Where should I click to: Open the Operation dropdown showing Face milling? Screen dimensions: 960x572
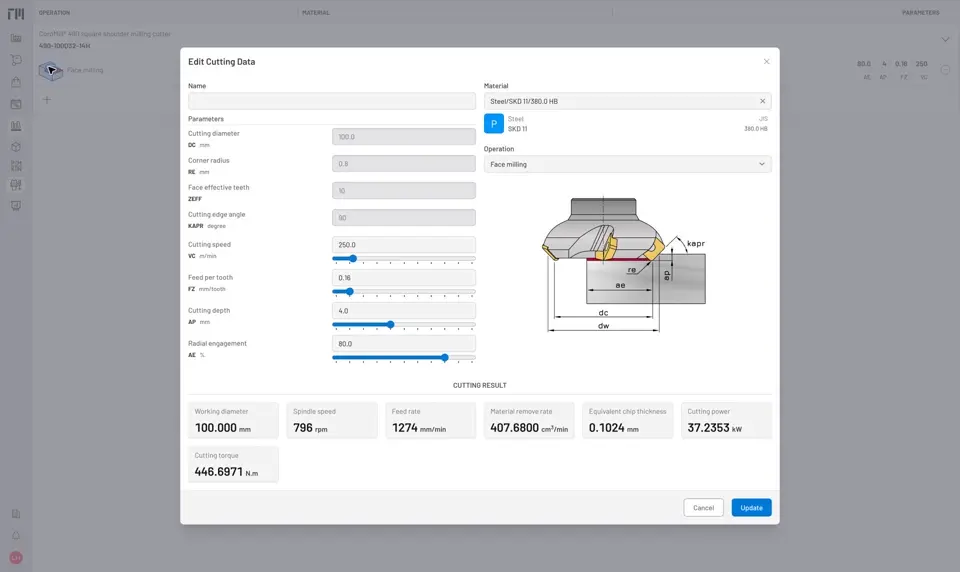[x=628, y=164]
